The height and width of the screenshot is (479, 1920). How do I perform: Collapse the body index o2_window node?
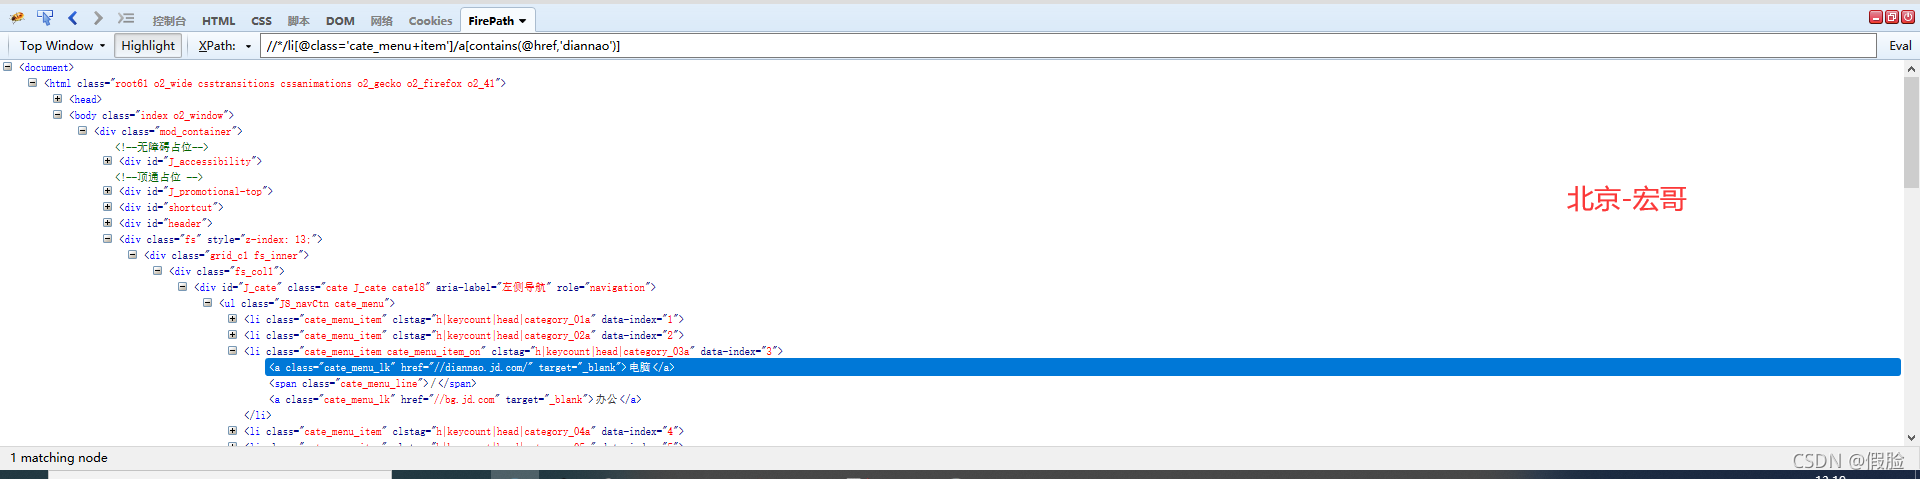point(58,115)
